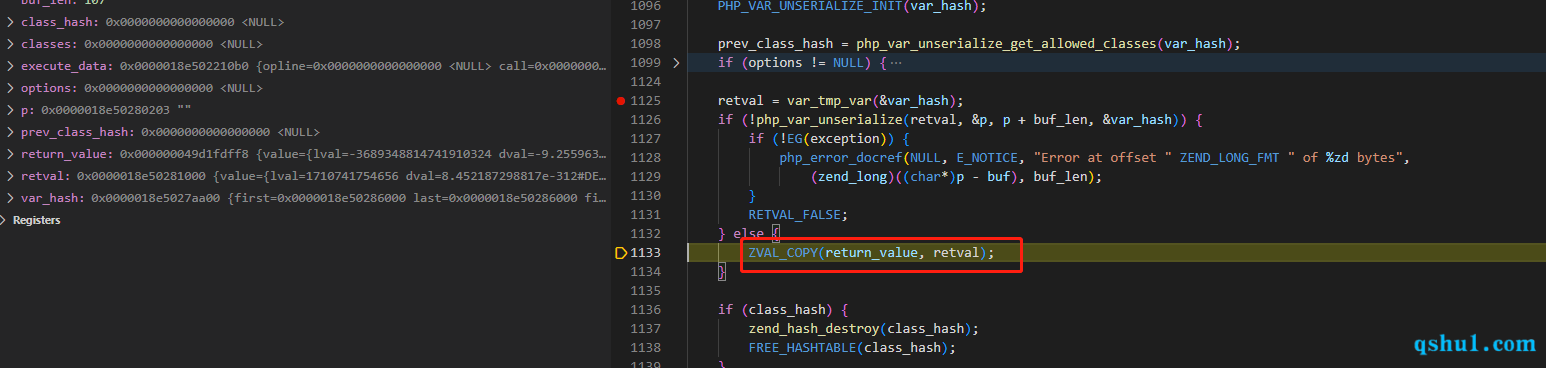Expand the classes variable row
This screenshot has width=1546, height=368.
coord(9,44)
